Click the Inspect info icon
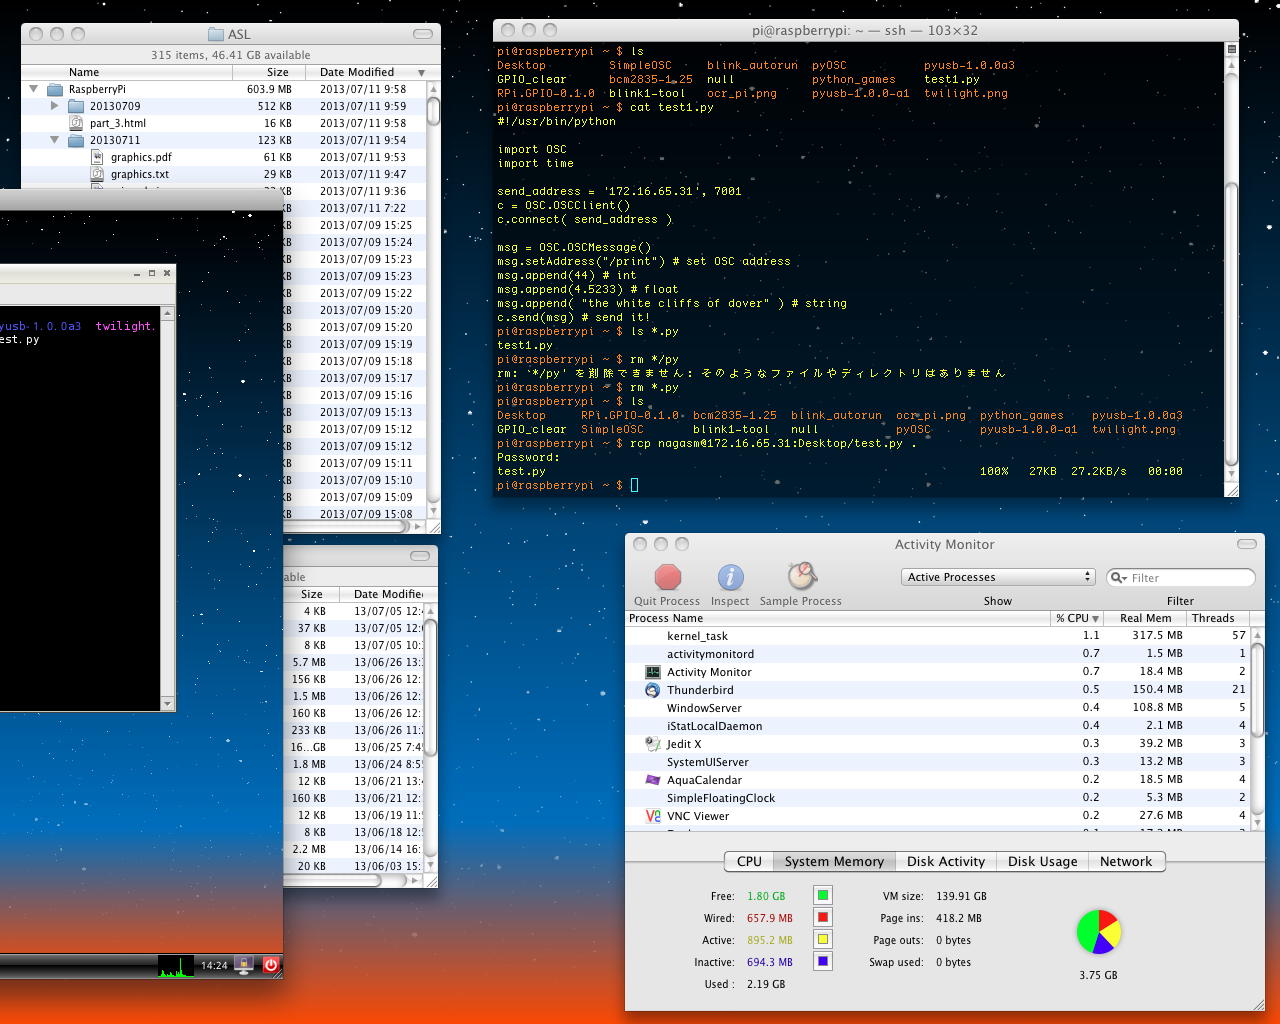The width and height of the screenshot is (1280, 1024). (x=730, y=578)
